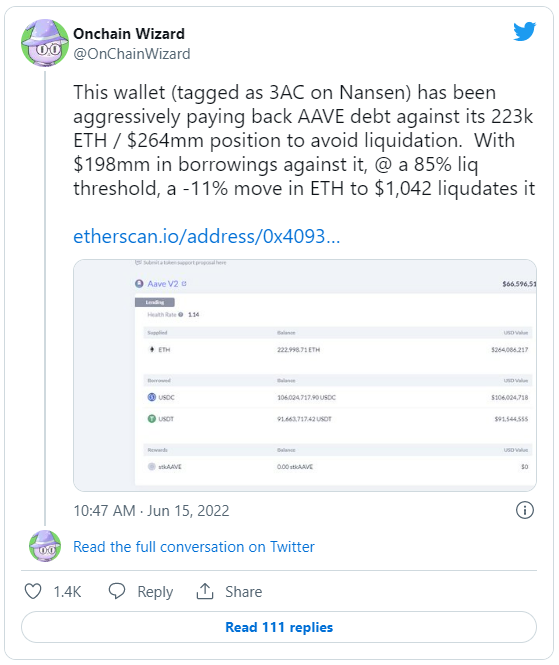Click the Twitter bird logo
Screen dimensions: 559x665
point(524,31)
